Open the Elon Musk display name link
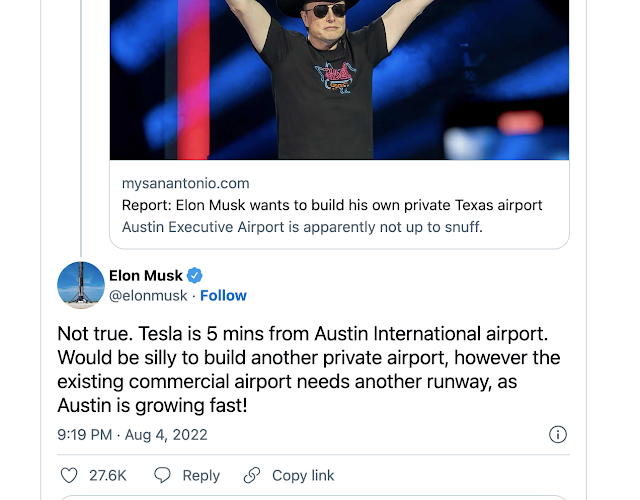The height and width of the screenshot is (500, 640). click(x=146, y=276)
